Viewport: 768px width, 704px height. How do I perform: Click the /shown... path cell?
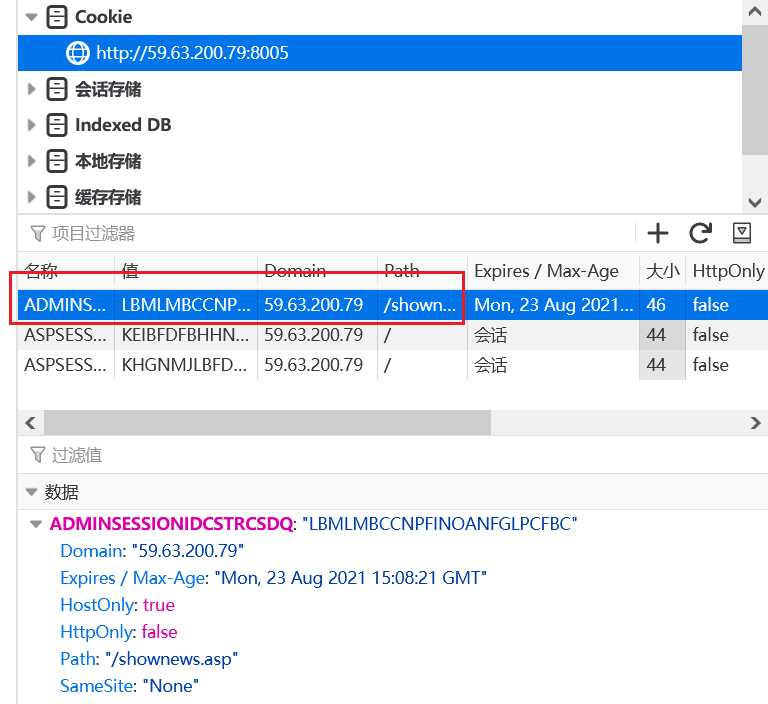pyautogui.click(x=422, y=305)
